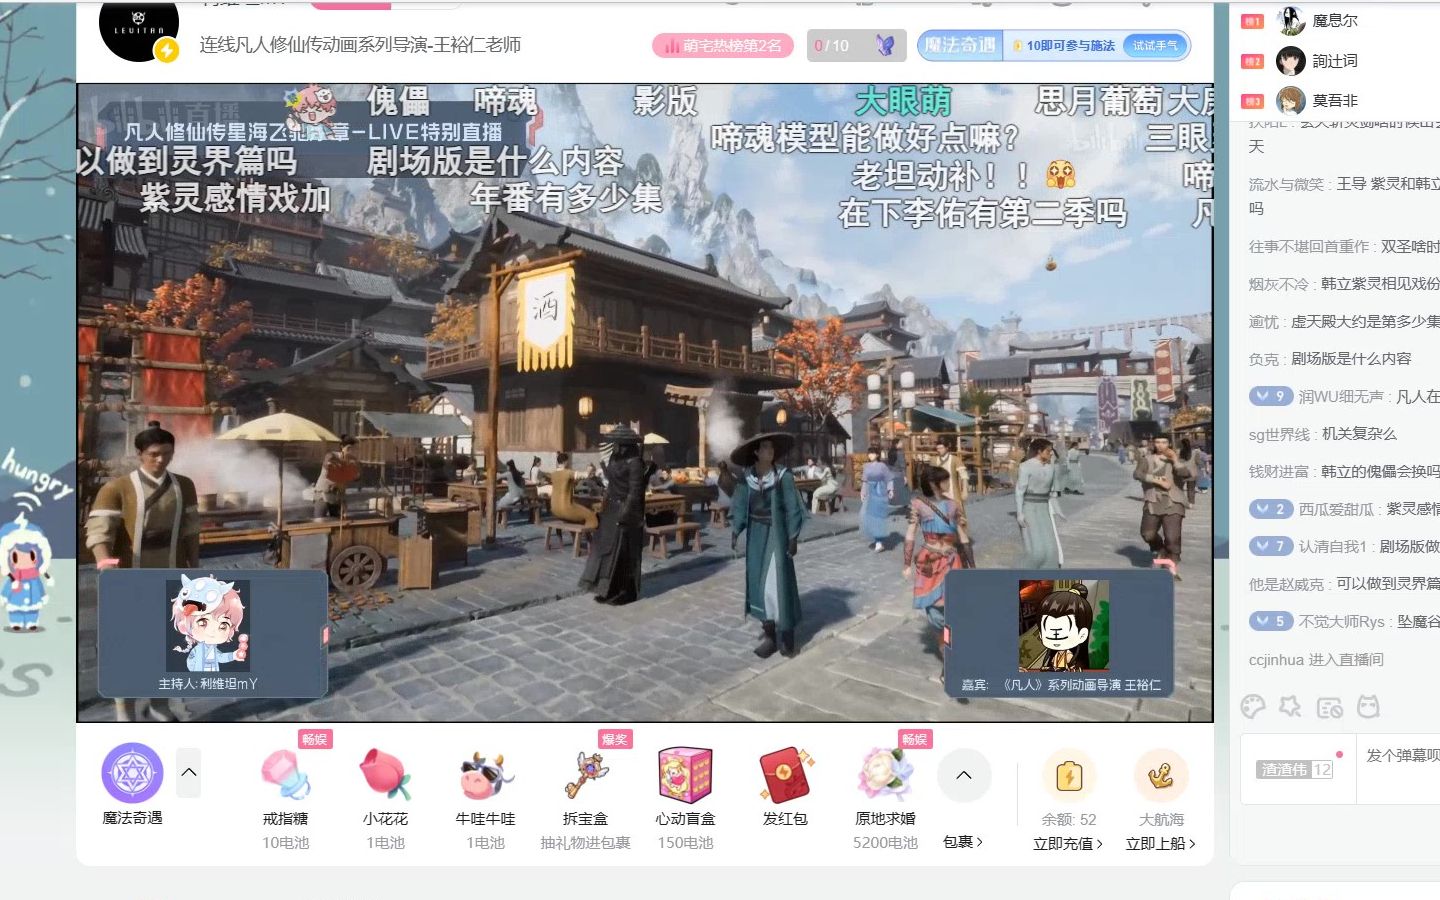
Task: Expand the gift list round arrow button
Action: (x=964, y=775)
